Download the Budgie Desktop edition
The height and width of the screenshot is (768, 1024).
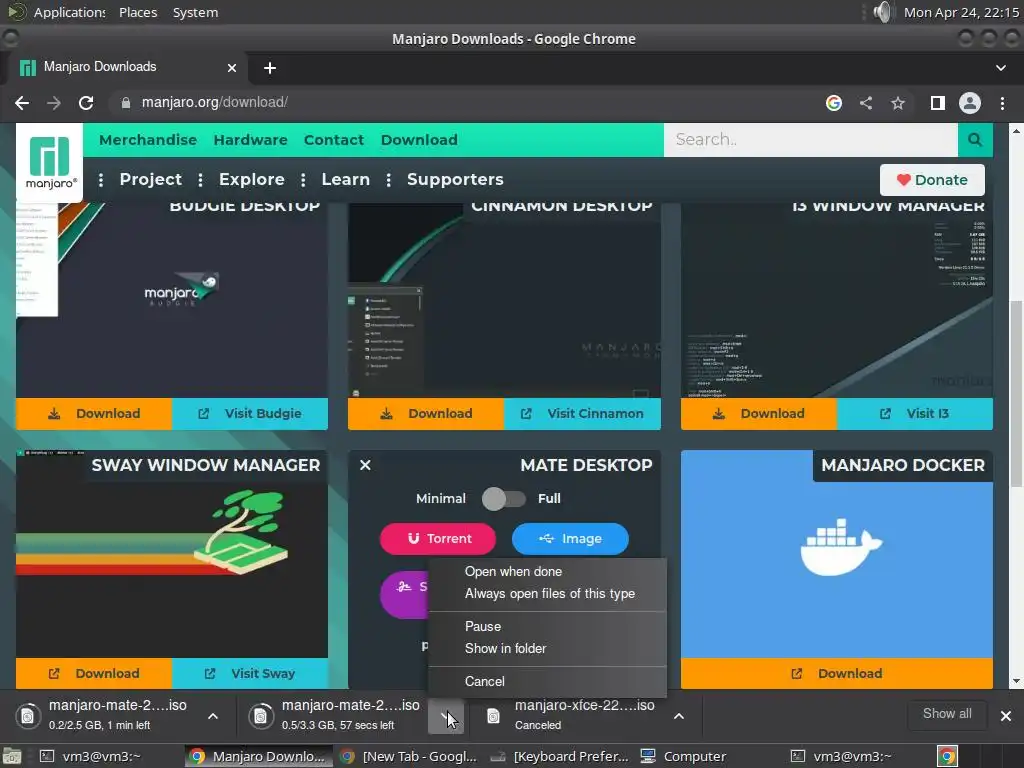click(x=94, y=414)
